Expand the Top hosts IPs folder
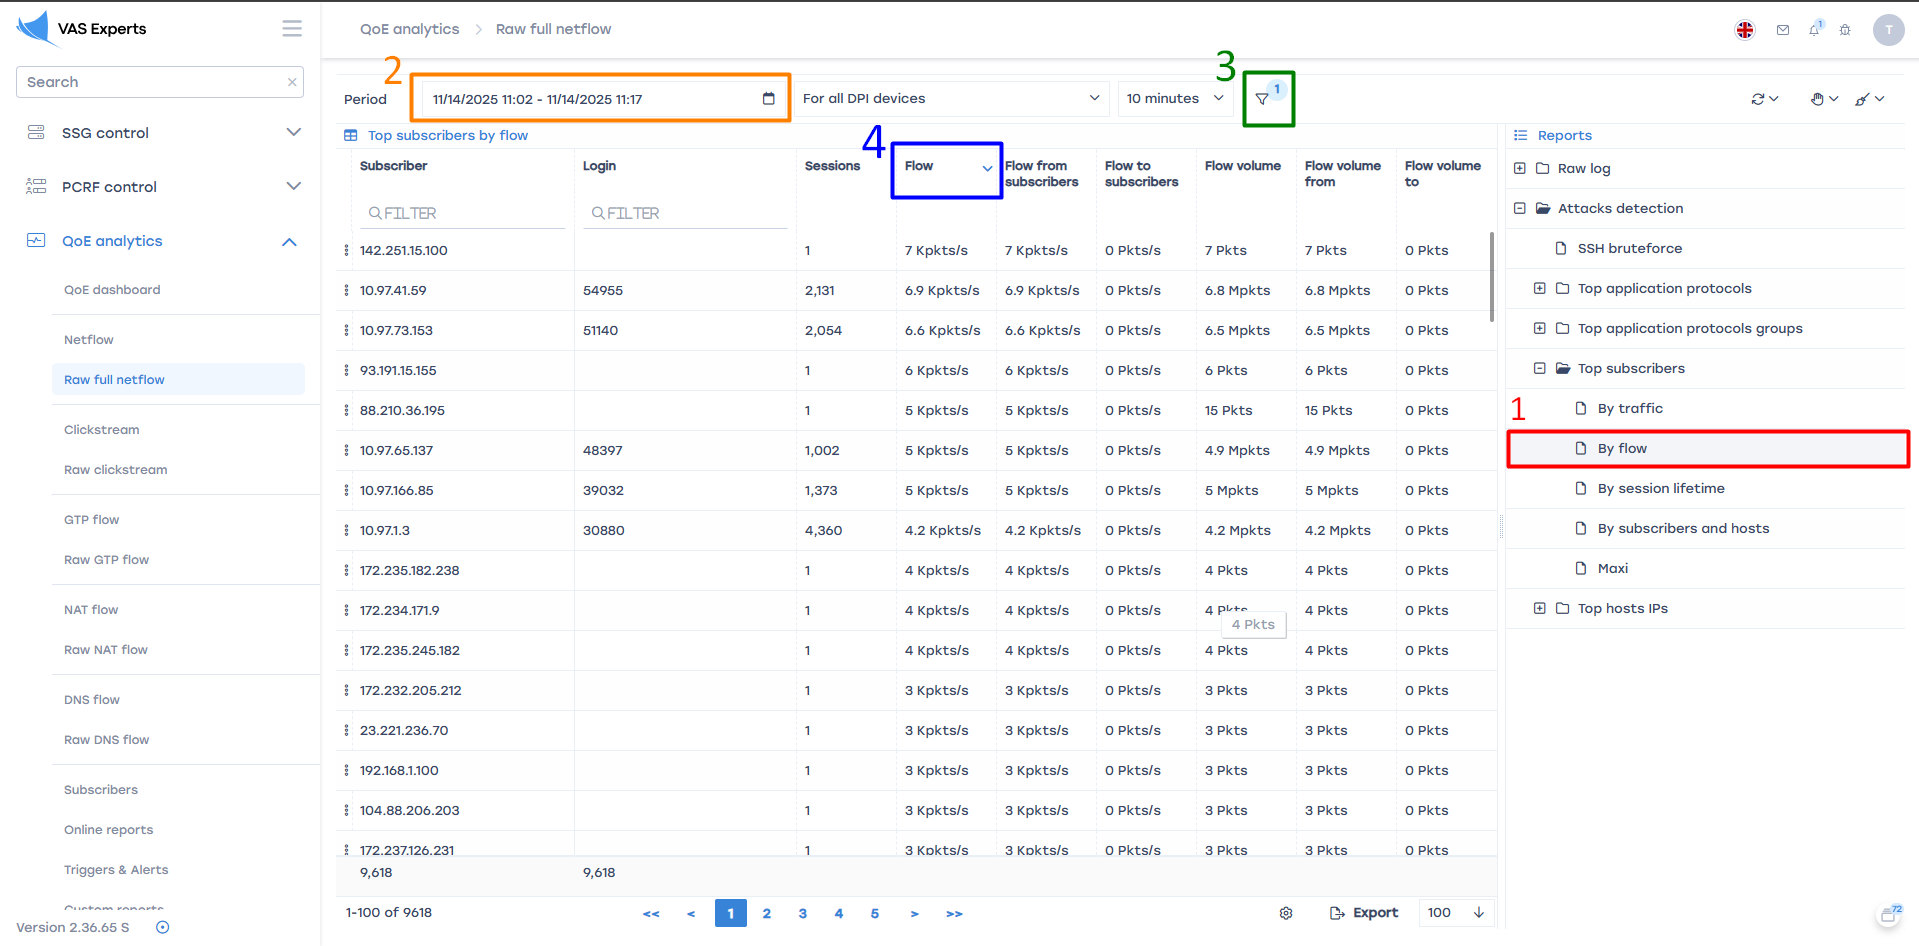This screenshot has height=946, width=1919. 1540,609
